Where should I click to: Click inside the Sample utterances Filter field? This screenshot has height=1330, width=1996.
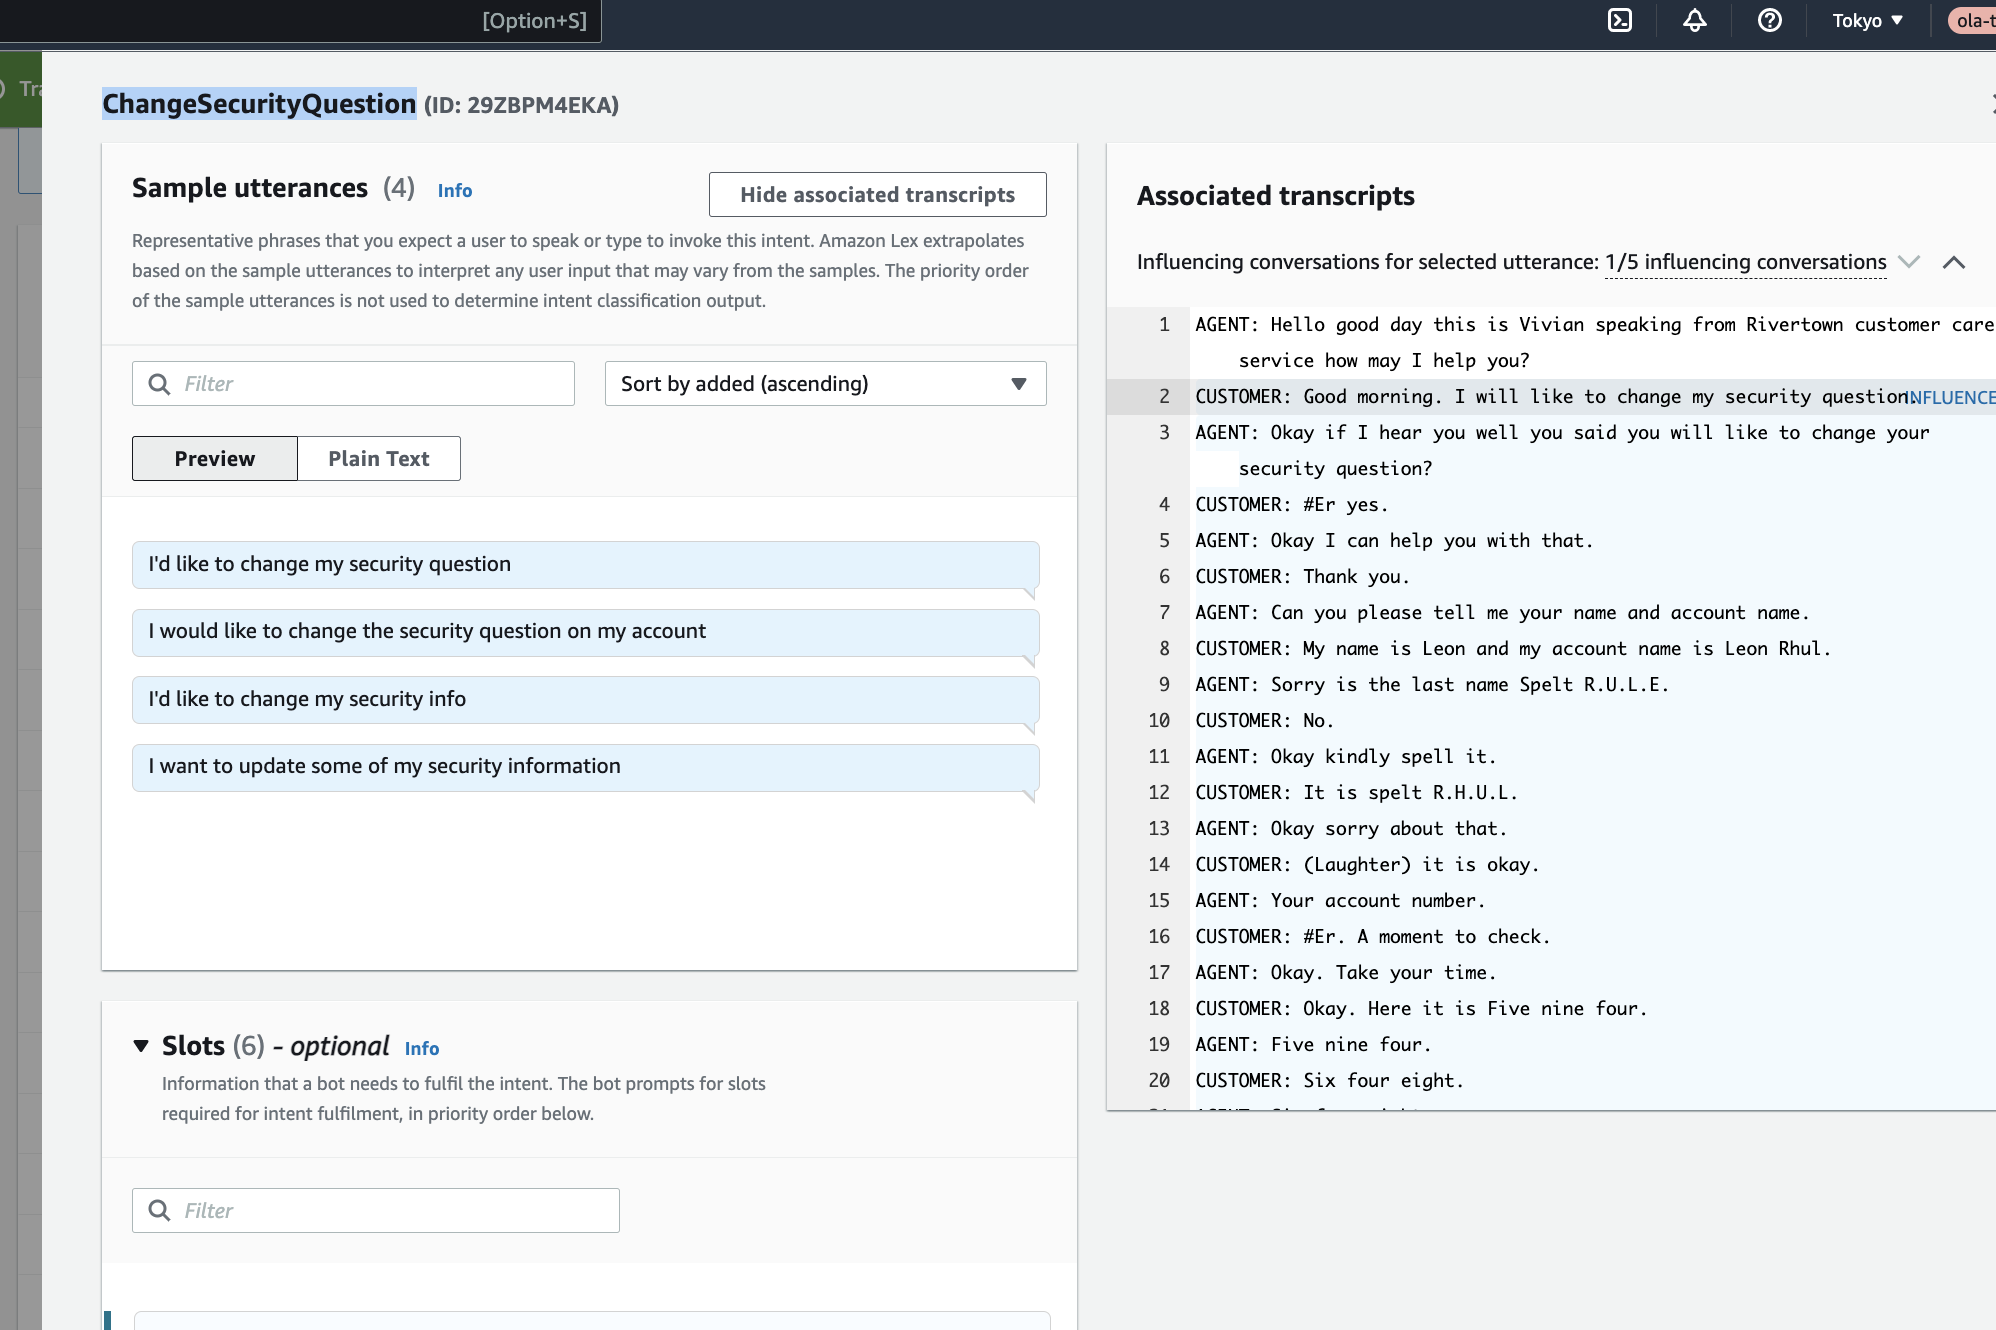coord(350,383)
